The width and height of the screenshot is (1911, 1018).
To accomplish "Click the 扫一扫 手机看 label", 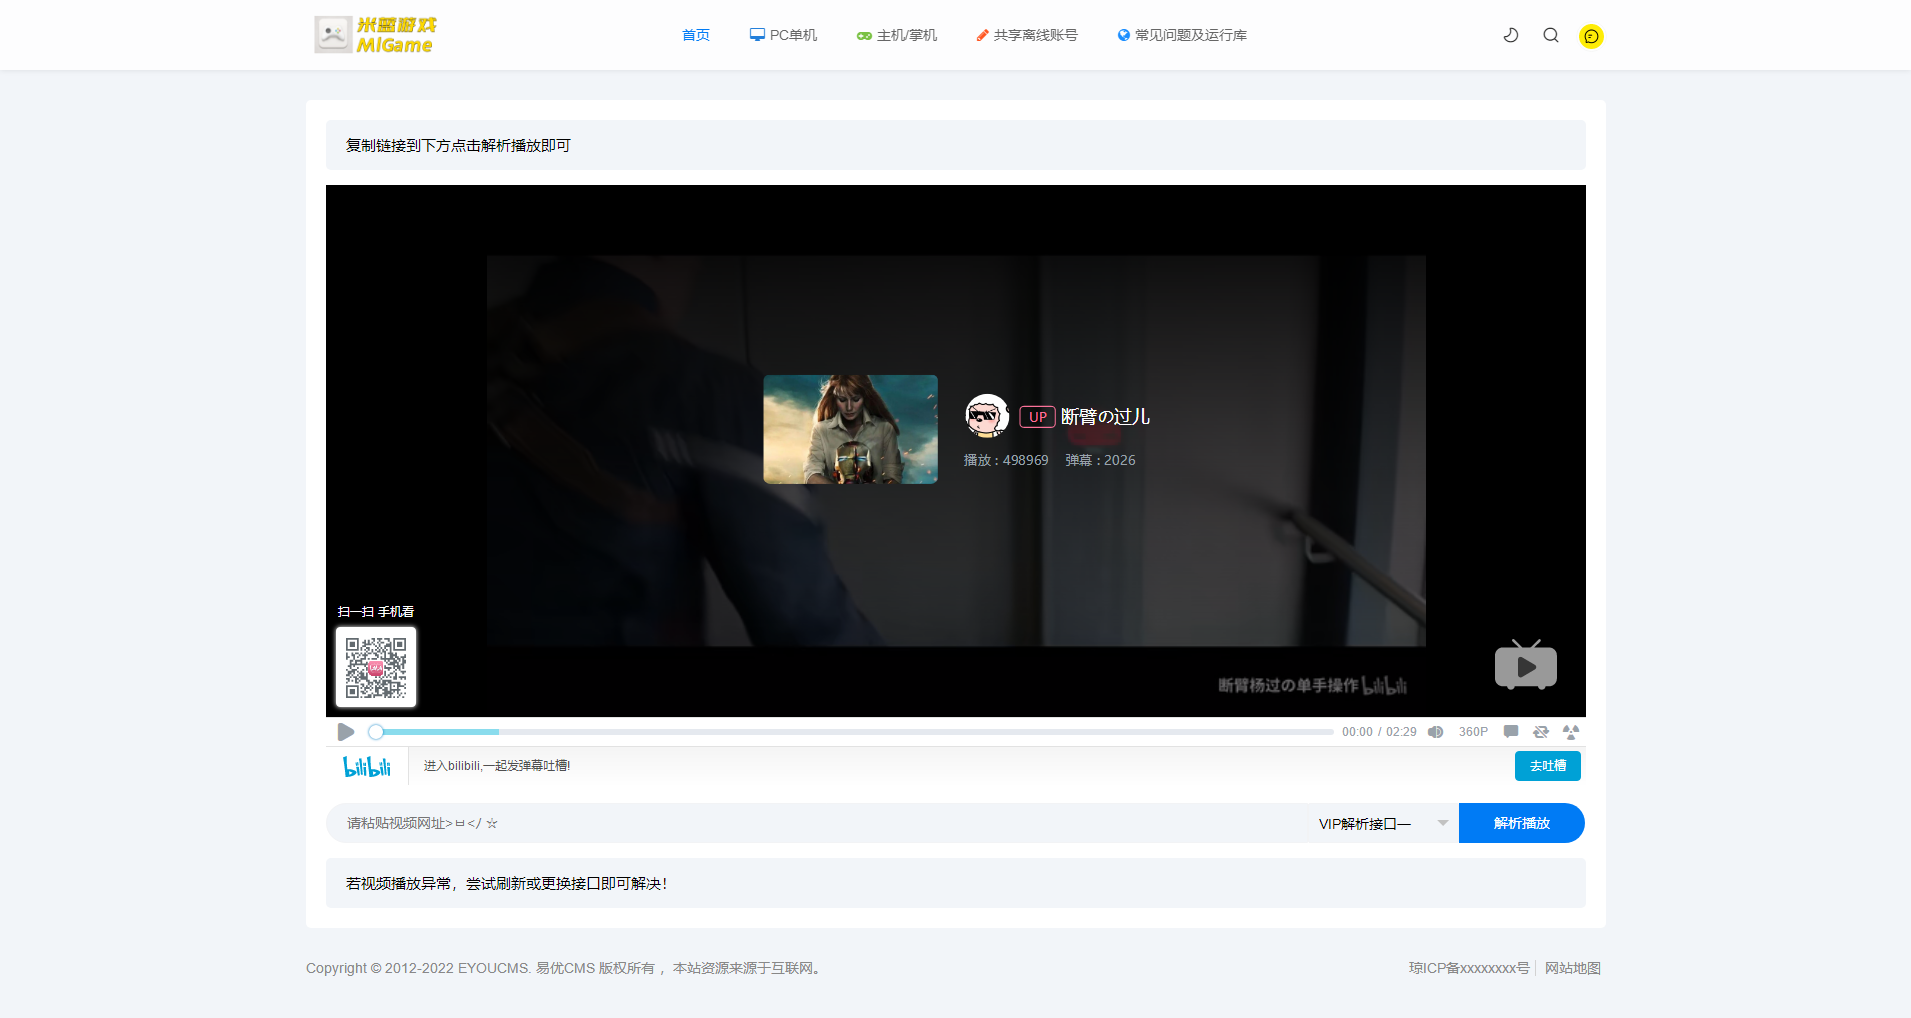I will pos(376,611).
